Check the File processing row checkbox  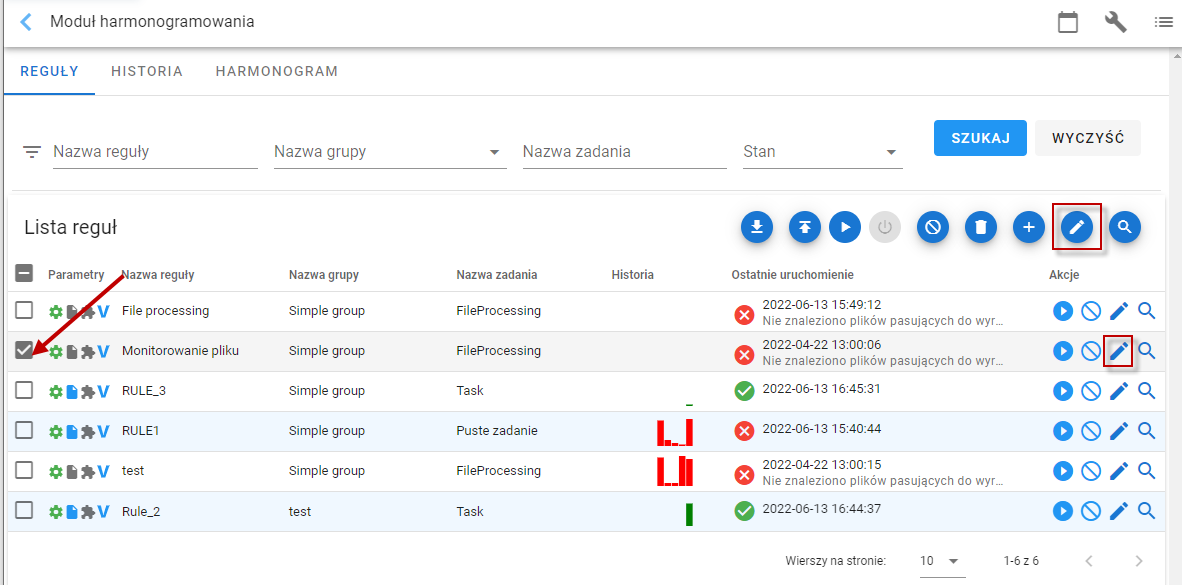click(24, 309)
